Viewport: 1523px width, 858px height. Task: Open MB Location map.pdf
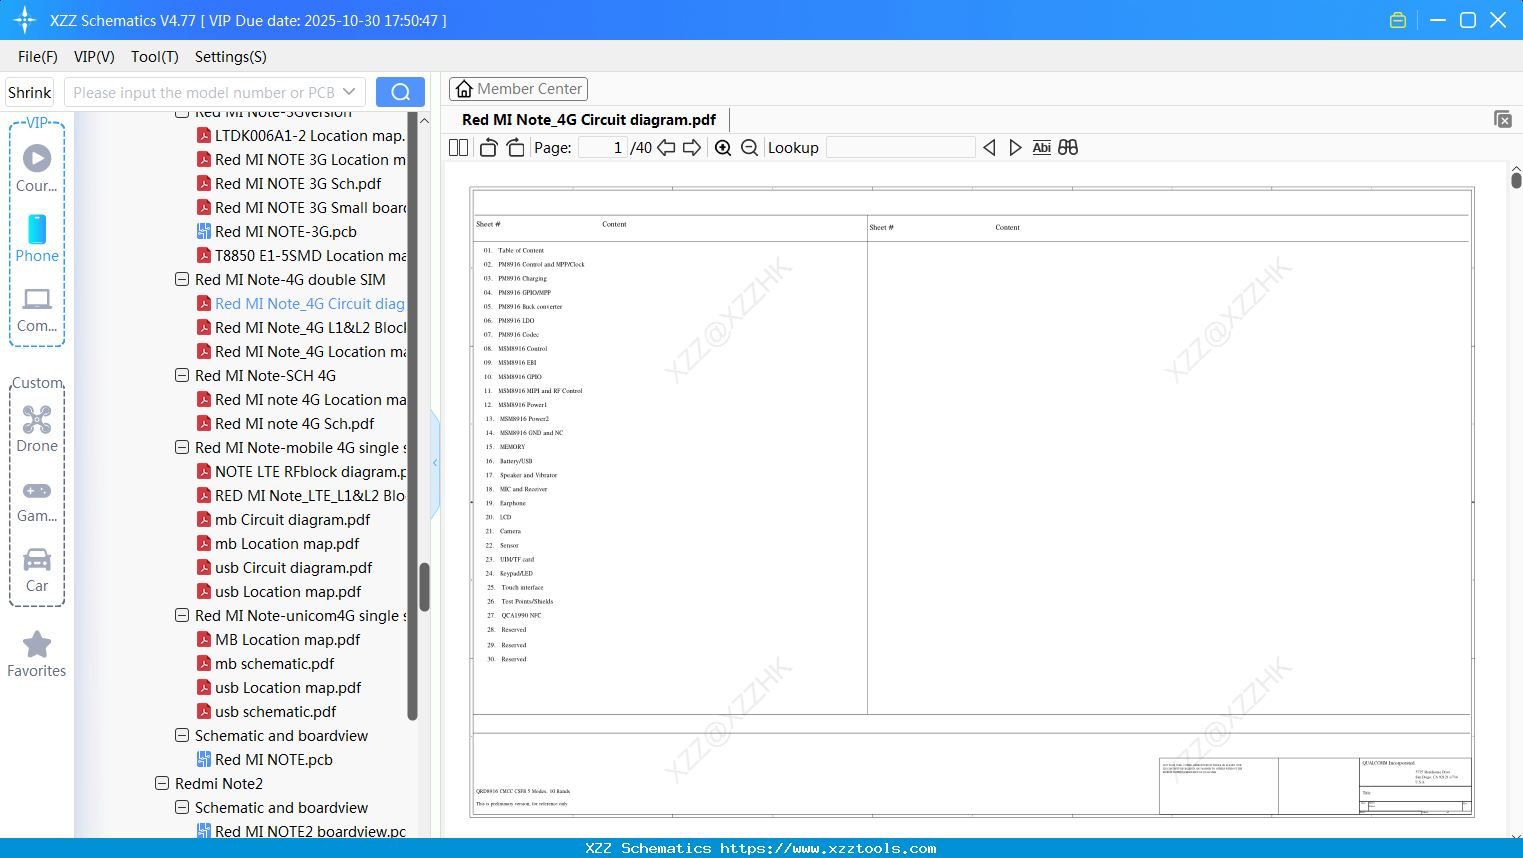pyautogui.click(x=279, y=640)
